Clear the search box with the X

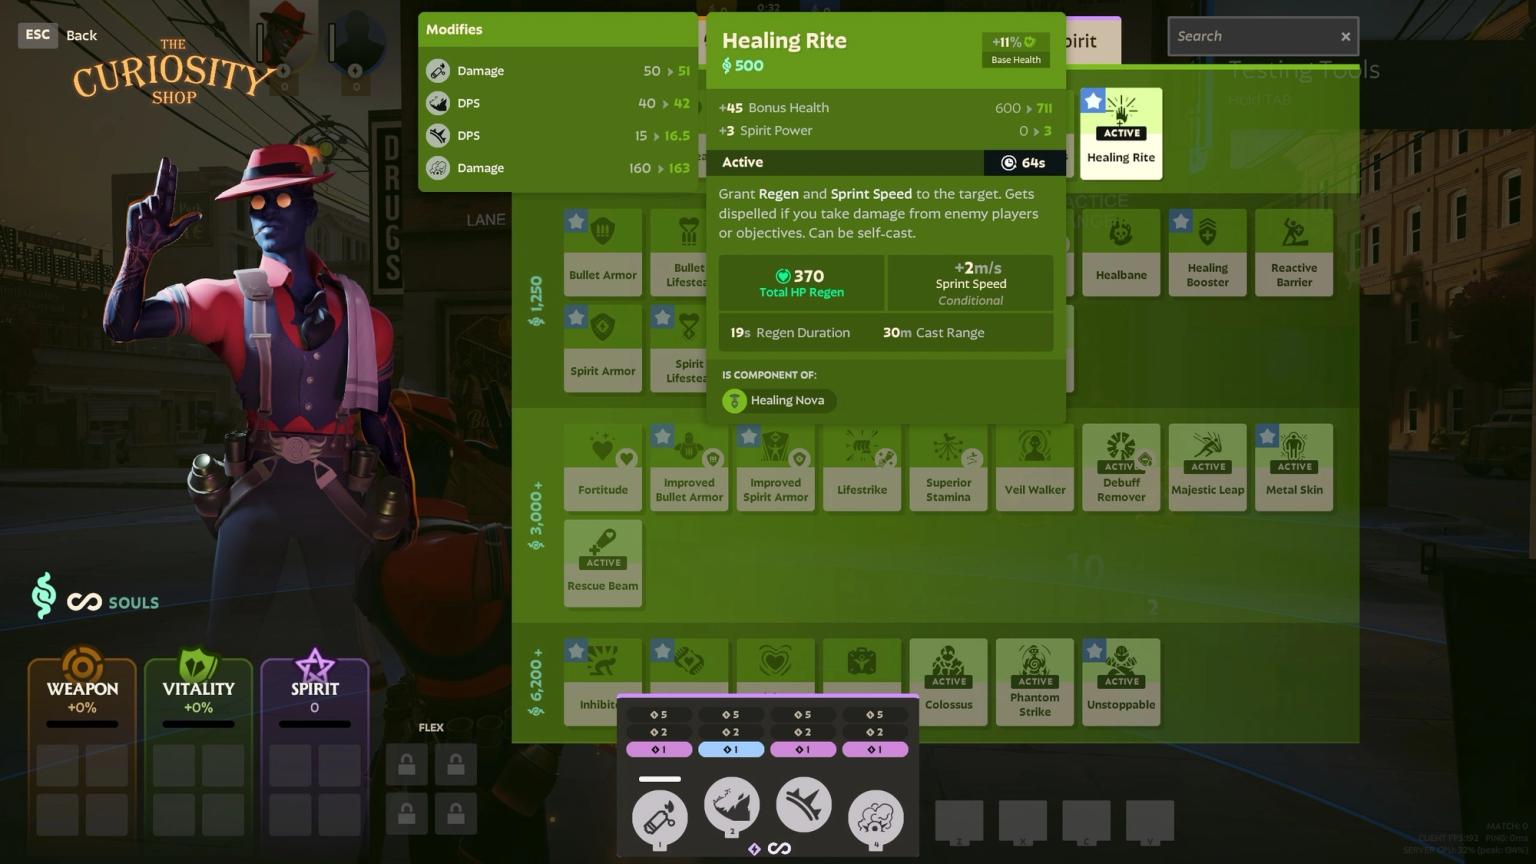[x=1345, y=36]
